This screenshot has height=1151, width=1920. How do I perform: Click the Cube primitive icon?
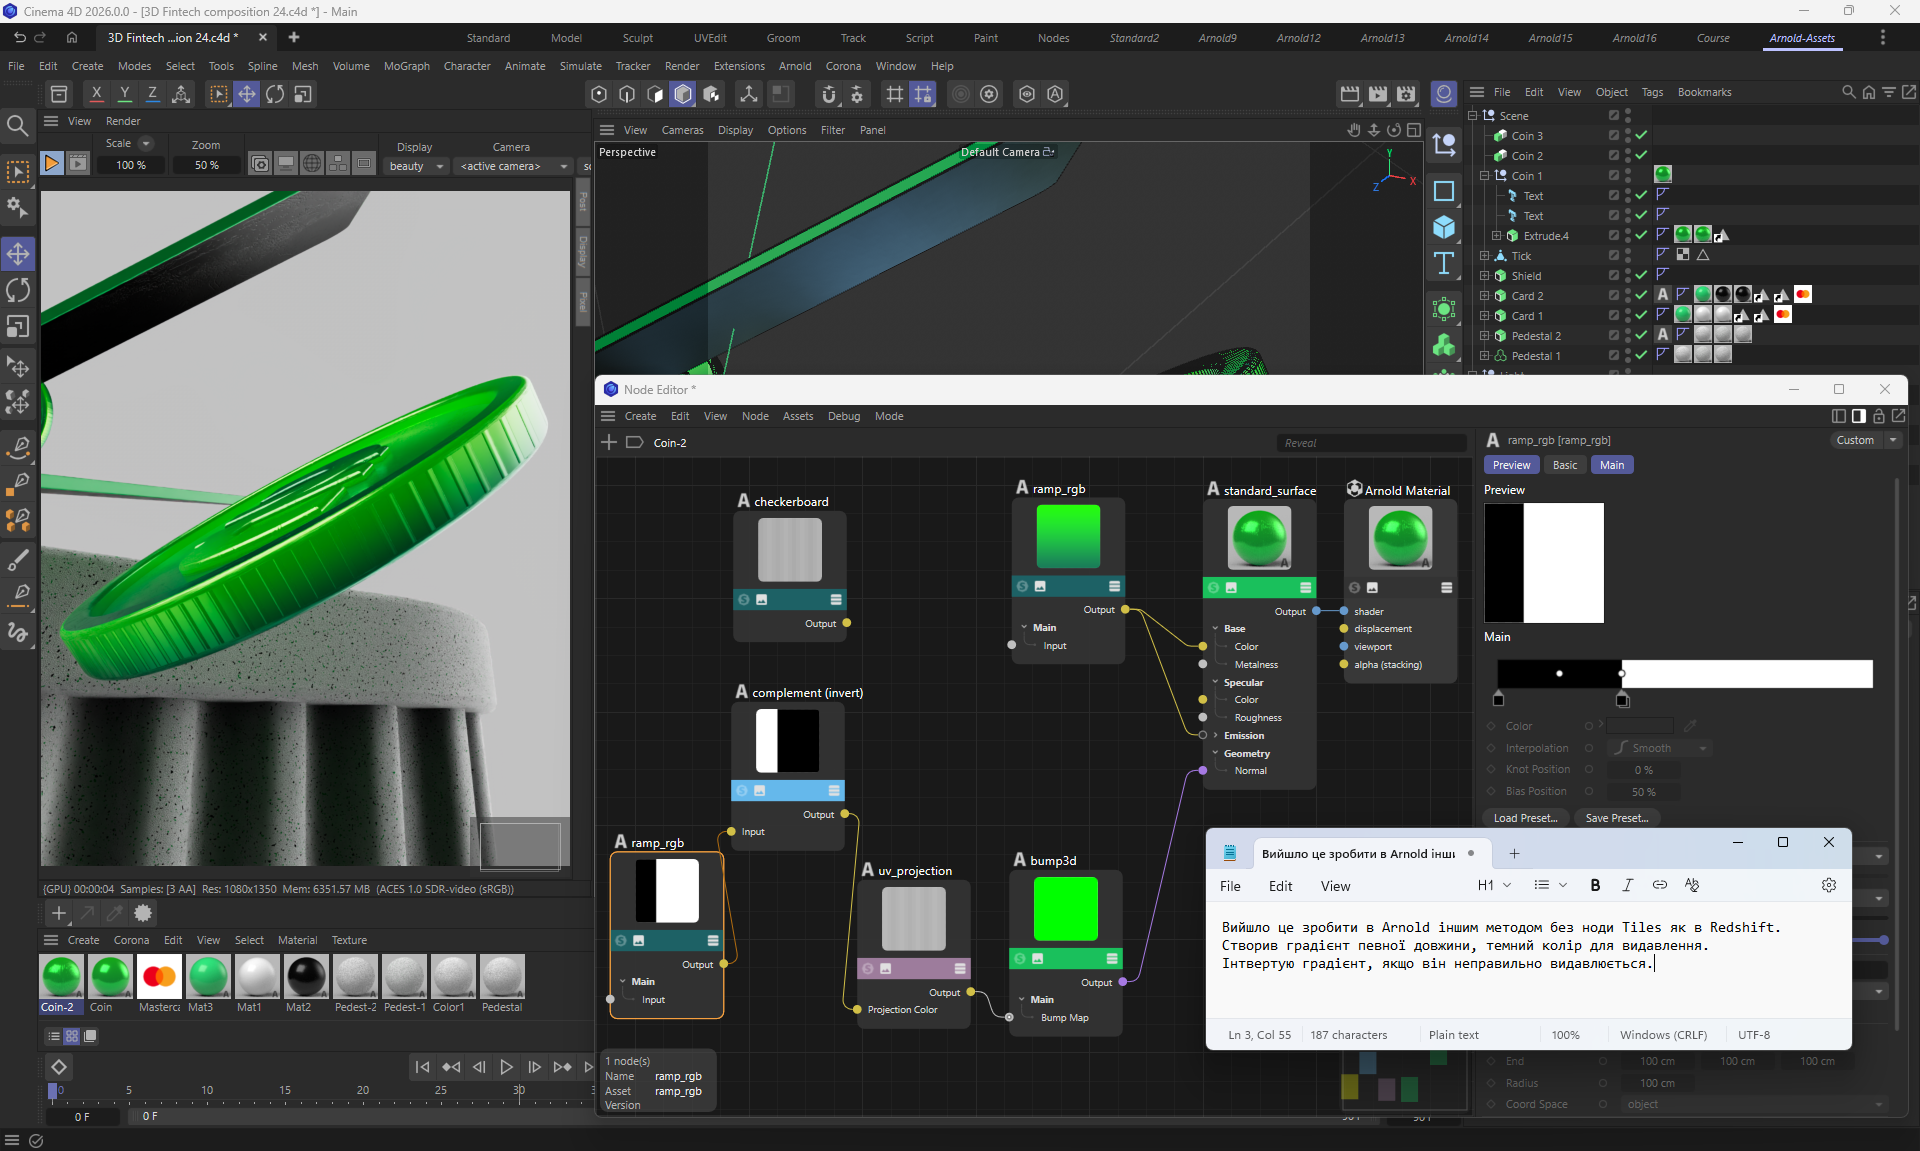pyautogui.click(x=1443, y=227)
